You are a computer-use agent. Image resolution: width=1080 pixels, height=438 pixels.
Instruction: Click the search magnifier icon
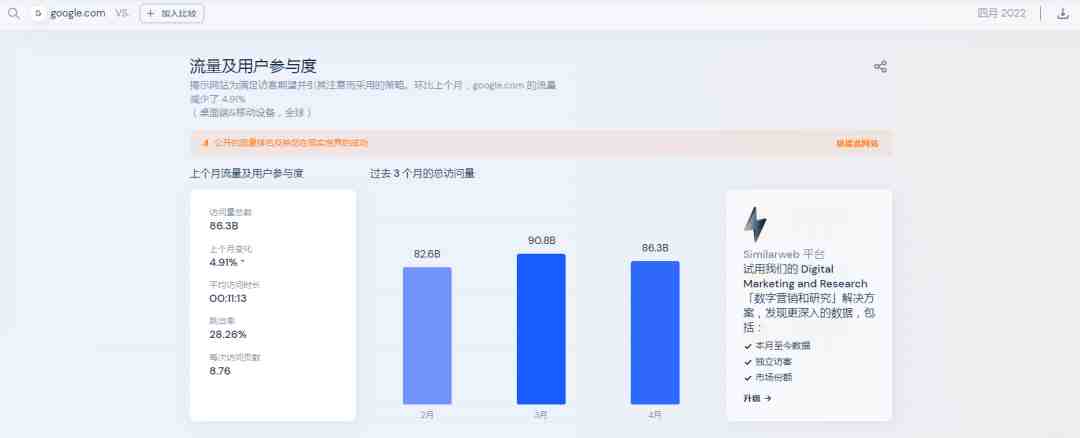click(13, 13)
